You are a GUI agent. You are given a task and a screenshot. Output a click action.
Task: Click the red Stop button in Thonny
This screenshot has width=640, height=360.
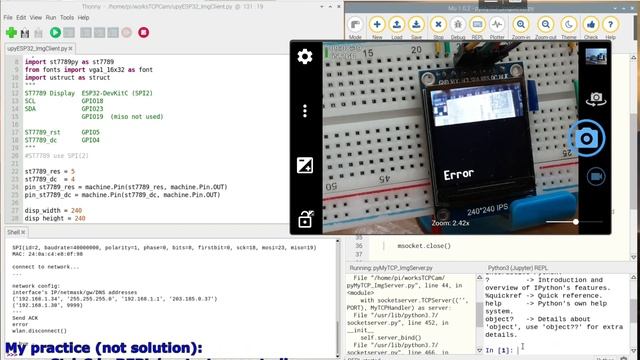point(143,33)
